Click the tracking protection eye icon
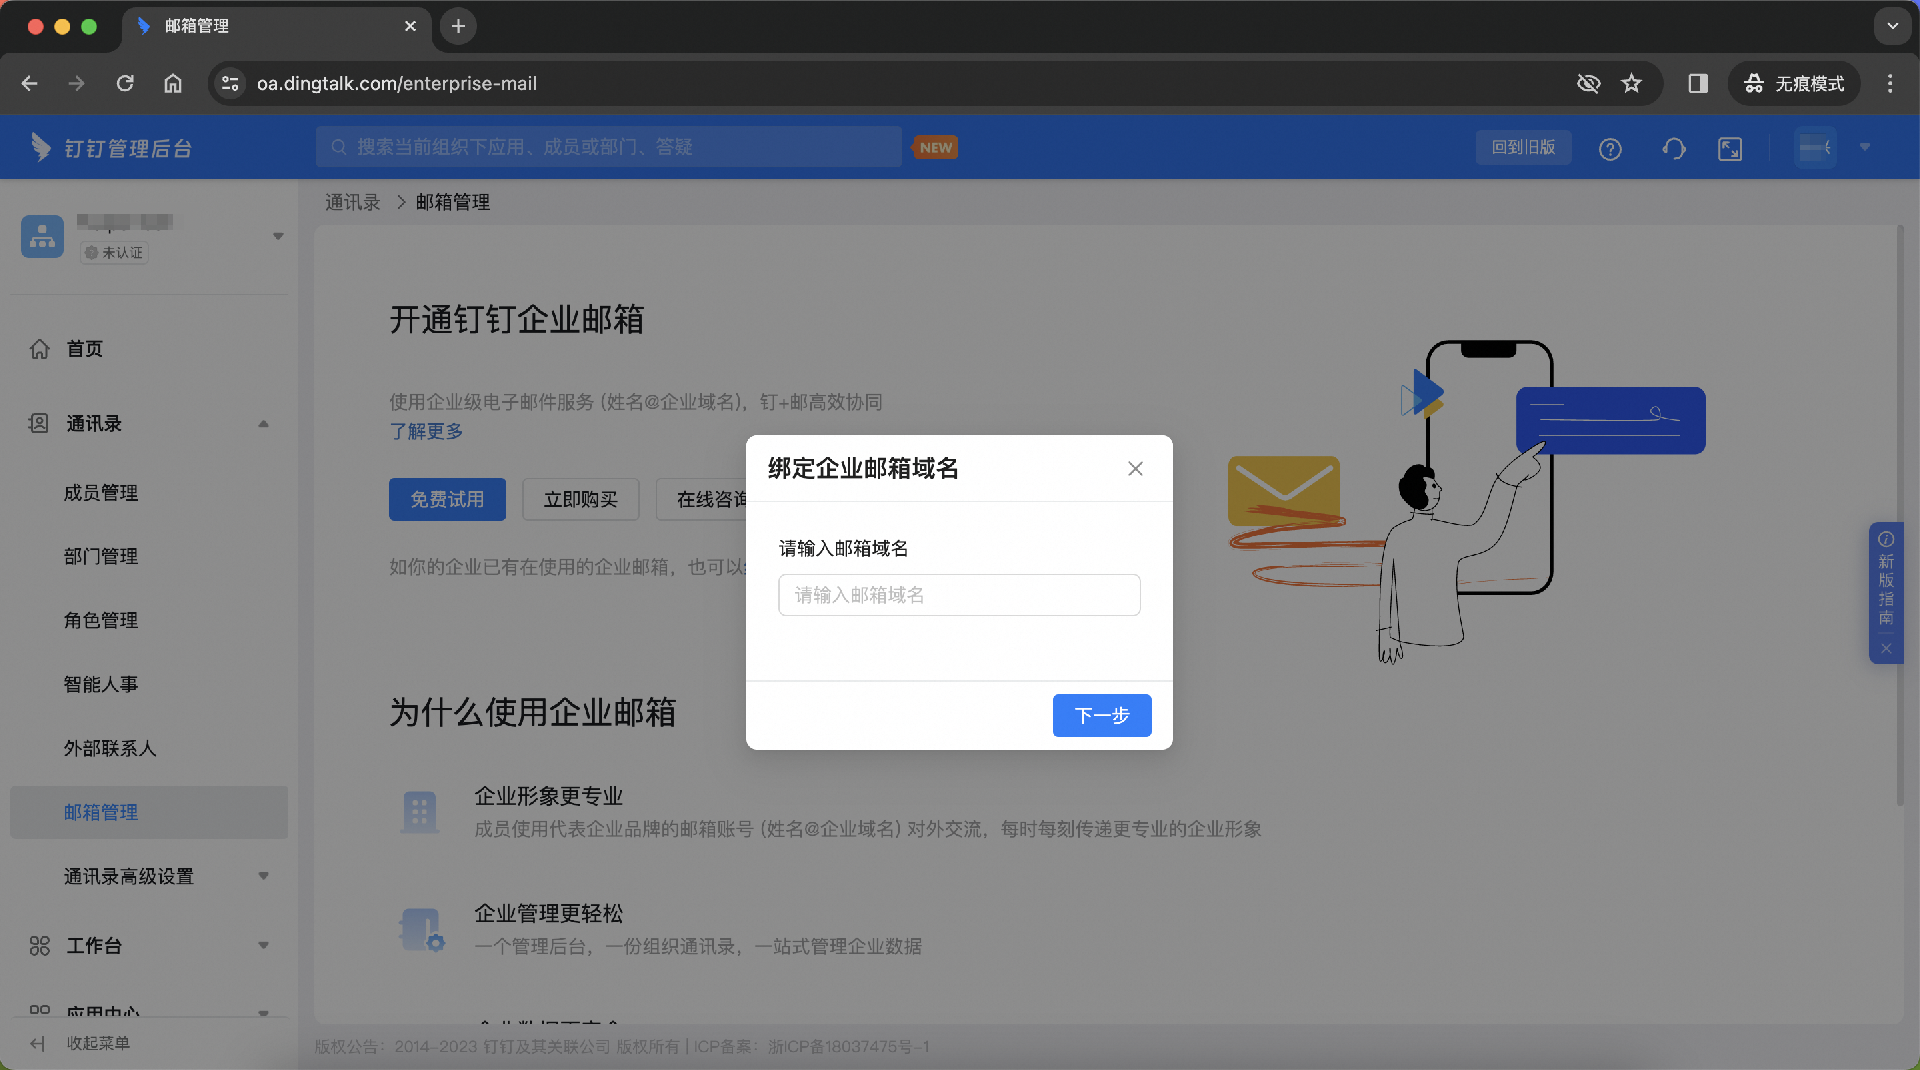 click(x=1588, y=83)
